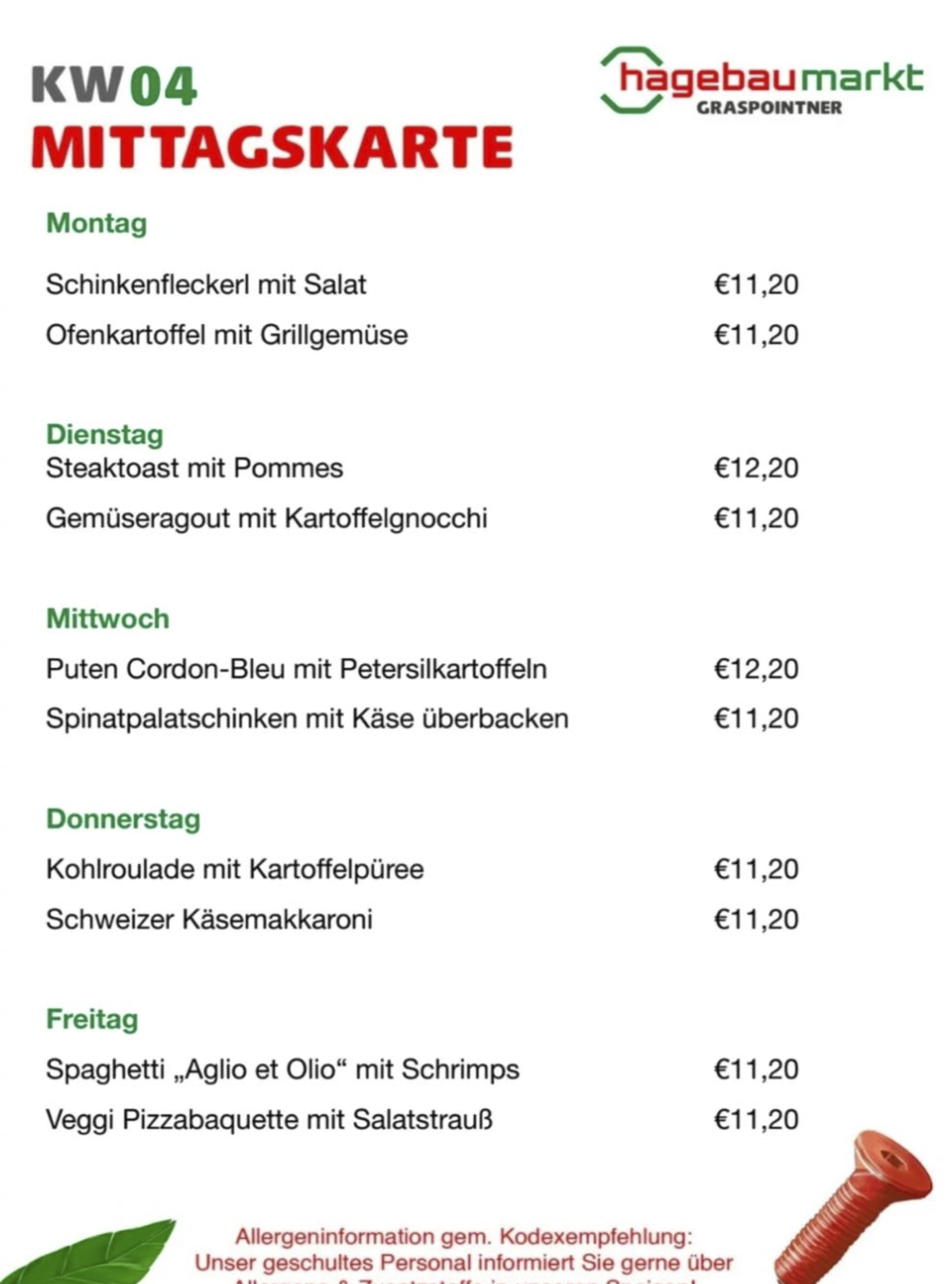The width and height of the screenshot is (950, 1284).
Task: Click the Mittwoch day heading
Action: coord(107,619)
